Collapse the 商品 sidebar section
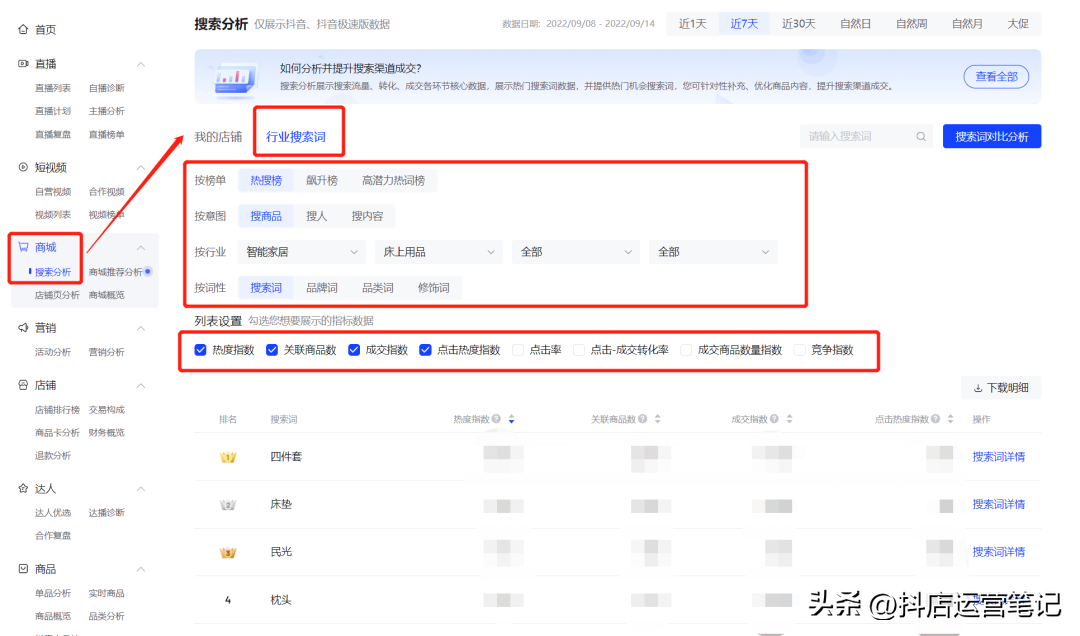 141,569
